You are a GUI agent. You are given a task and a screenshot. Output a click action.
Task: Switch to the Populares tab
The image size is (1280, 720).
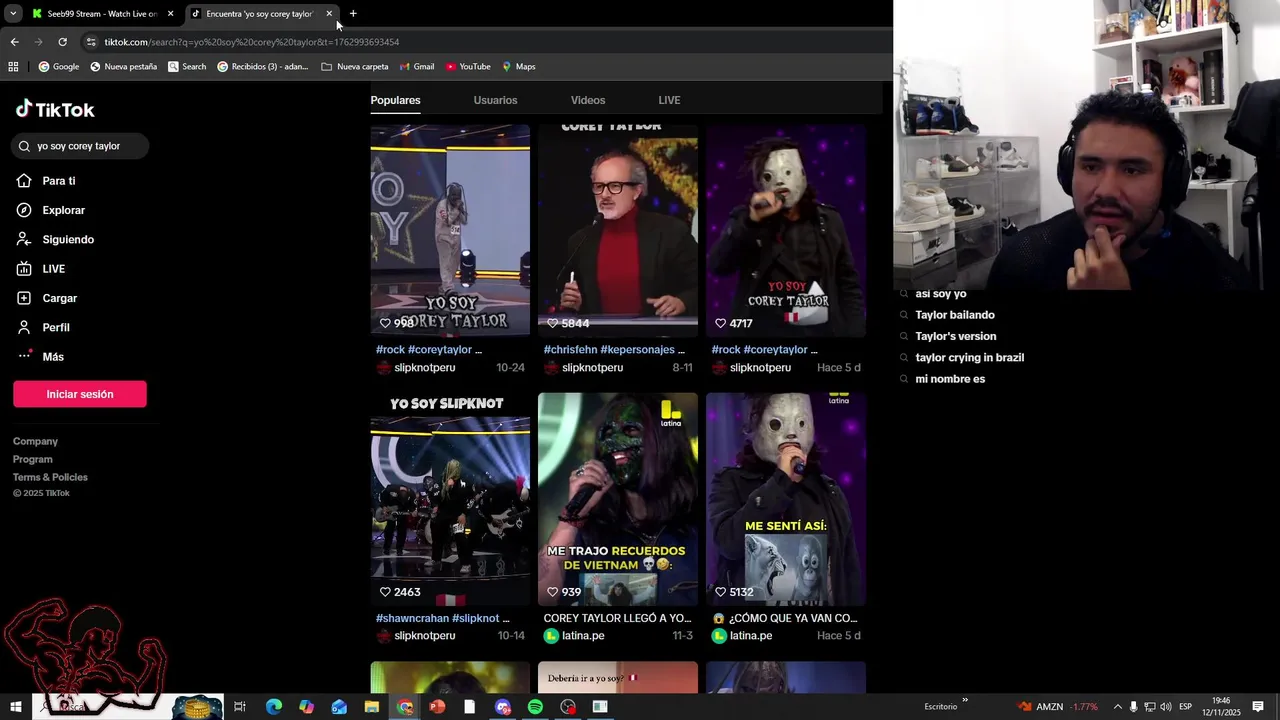pos(395,100)
